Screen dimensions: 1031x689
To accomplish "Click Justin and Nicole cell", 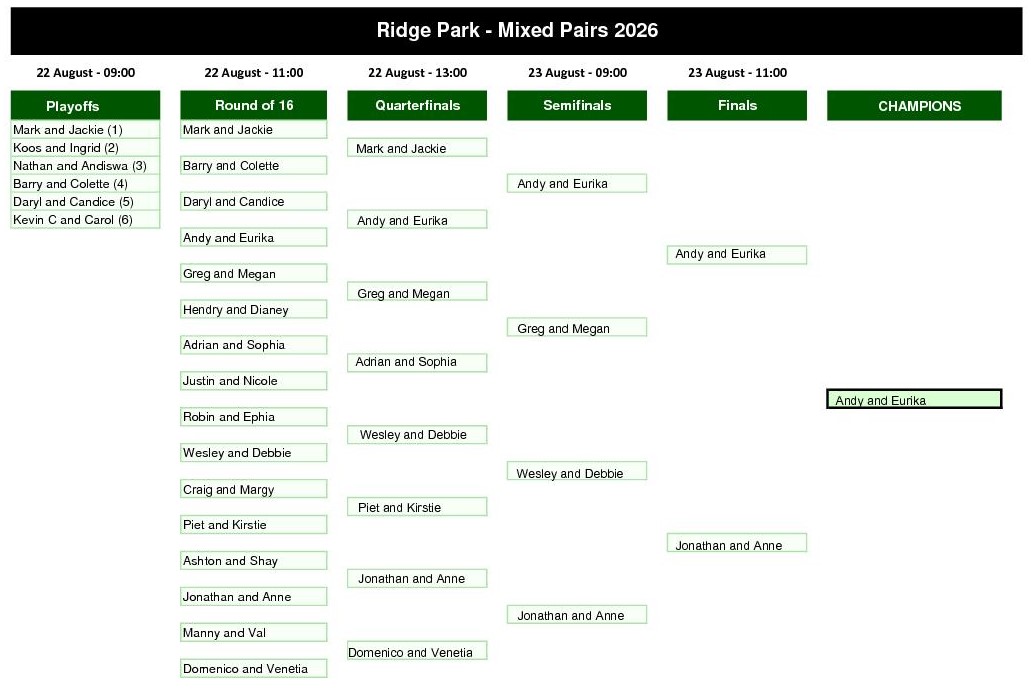I will [x=253, y=381].
